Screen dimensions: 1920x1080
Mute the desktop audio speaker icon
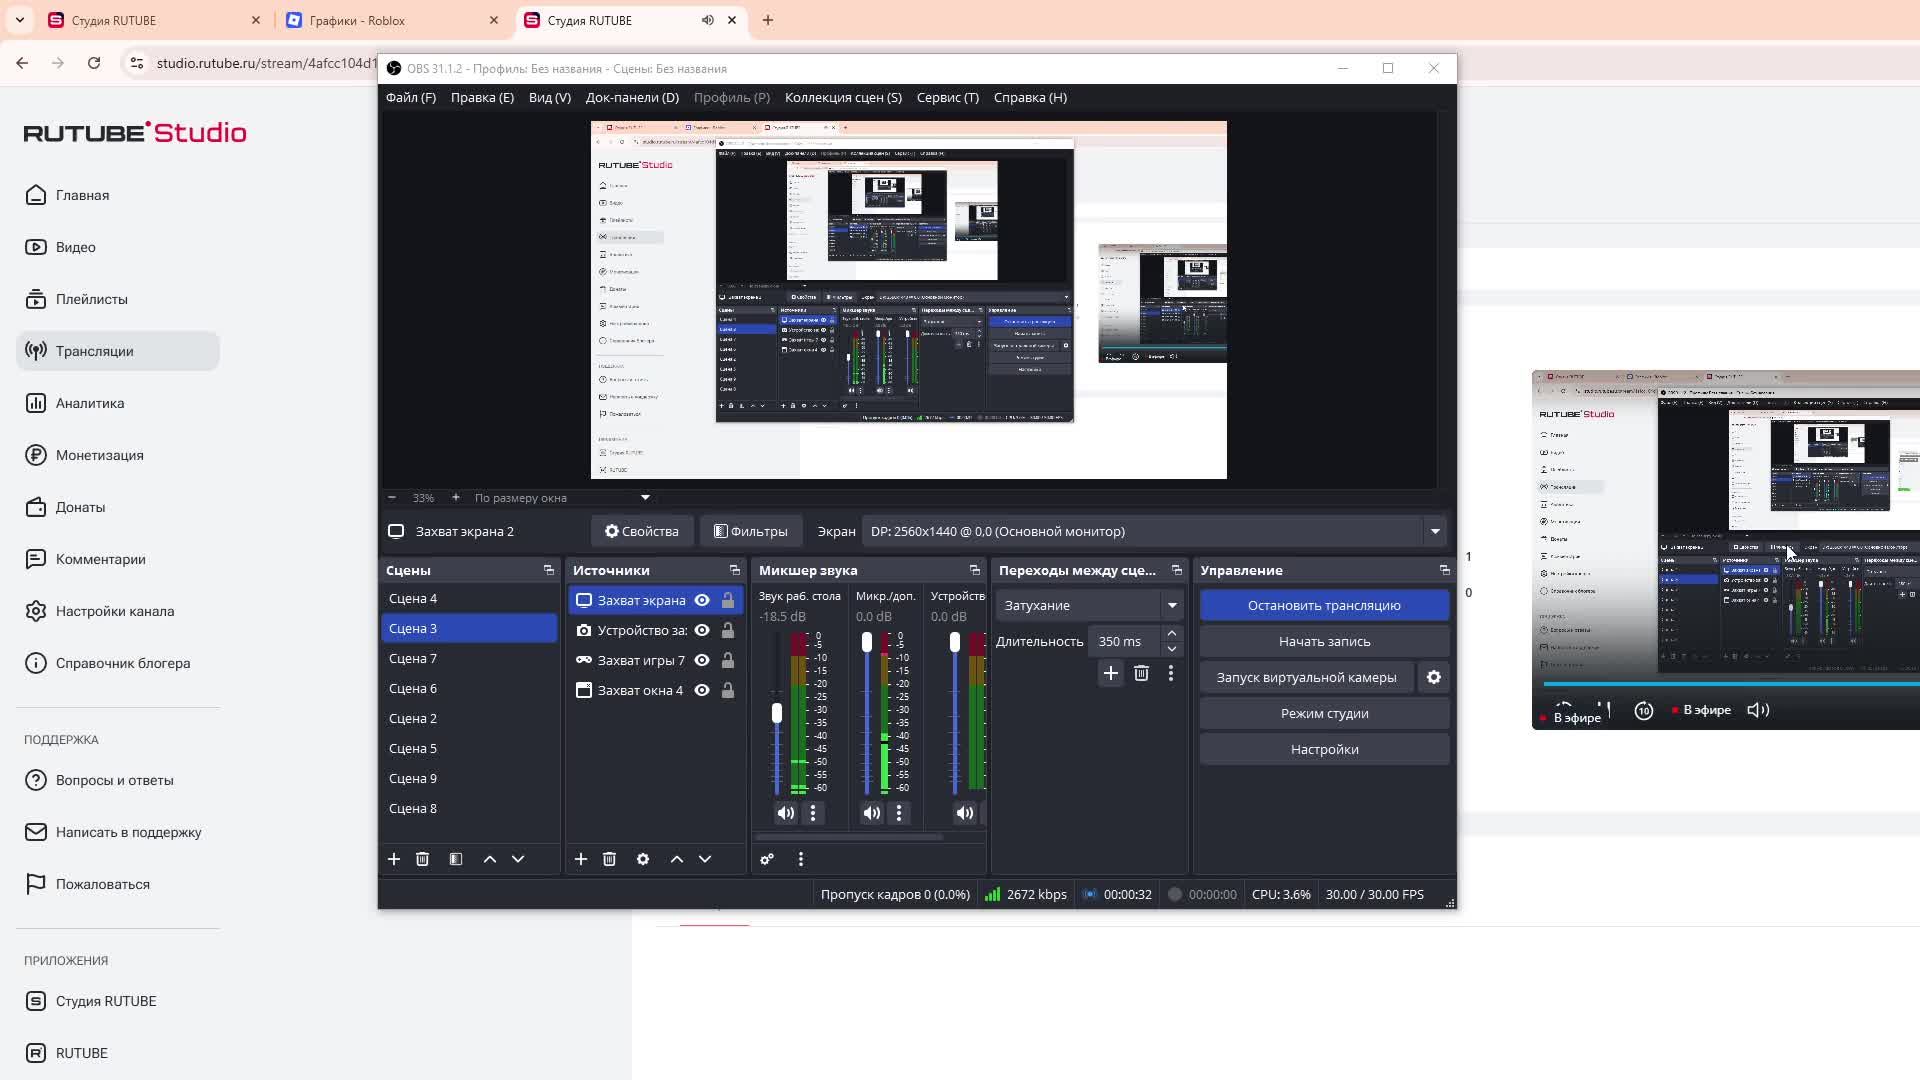pos(786,813)
